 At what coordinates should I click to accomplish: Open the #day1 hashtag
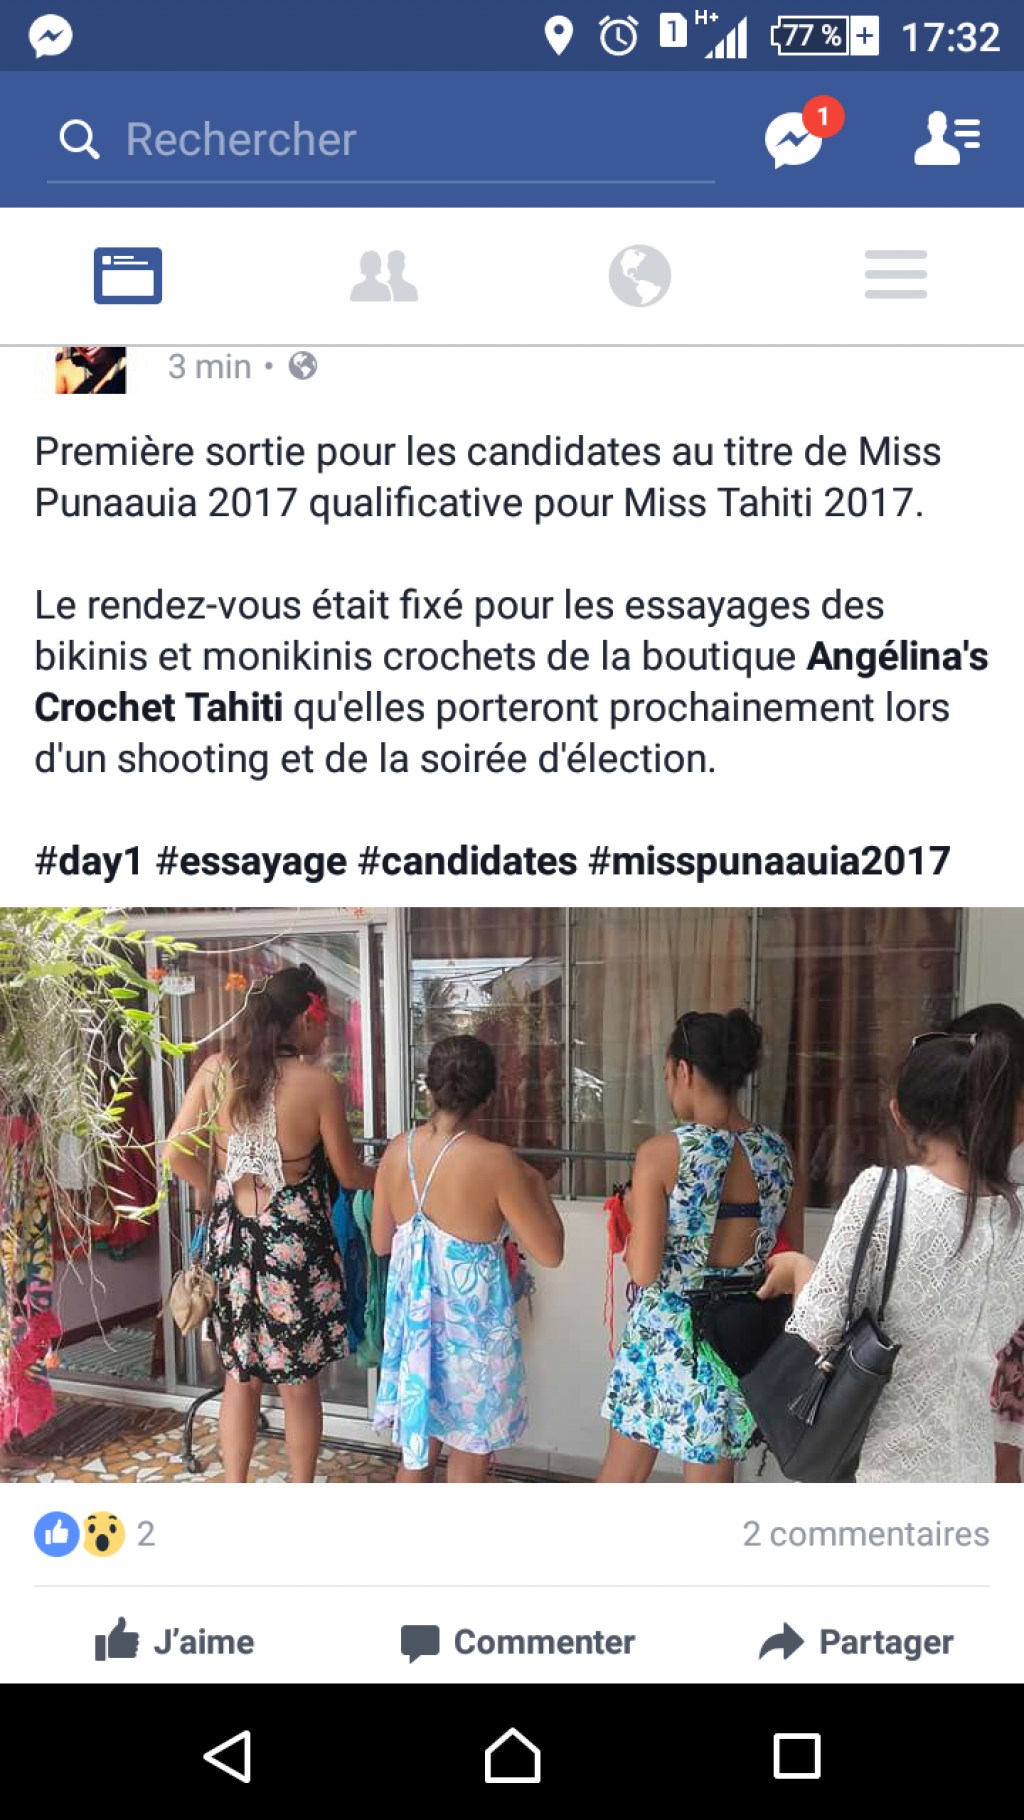point(89,861)
